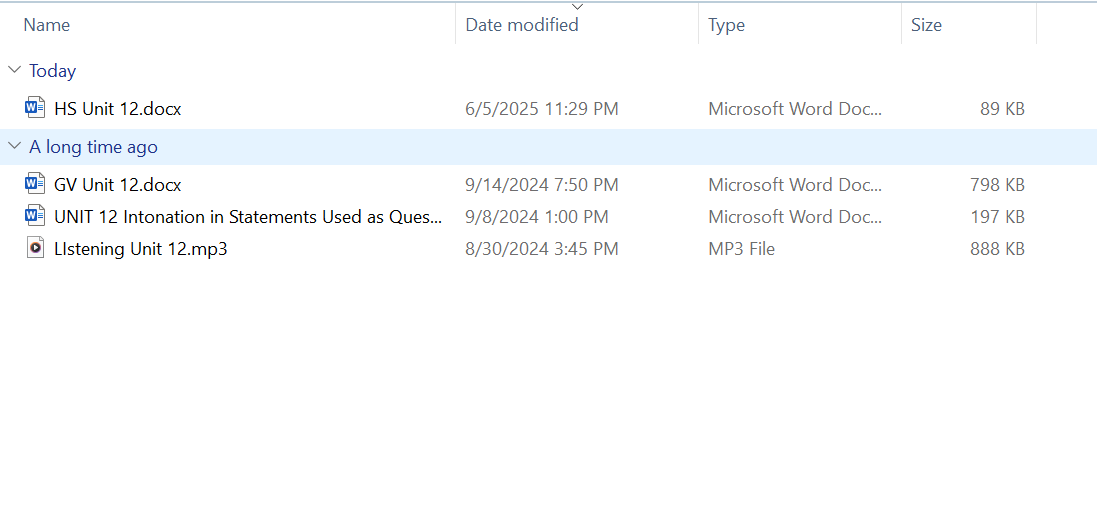
Task: Click the A long time ago group label
Action: [x=93, y=146]
